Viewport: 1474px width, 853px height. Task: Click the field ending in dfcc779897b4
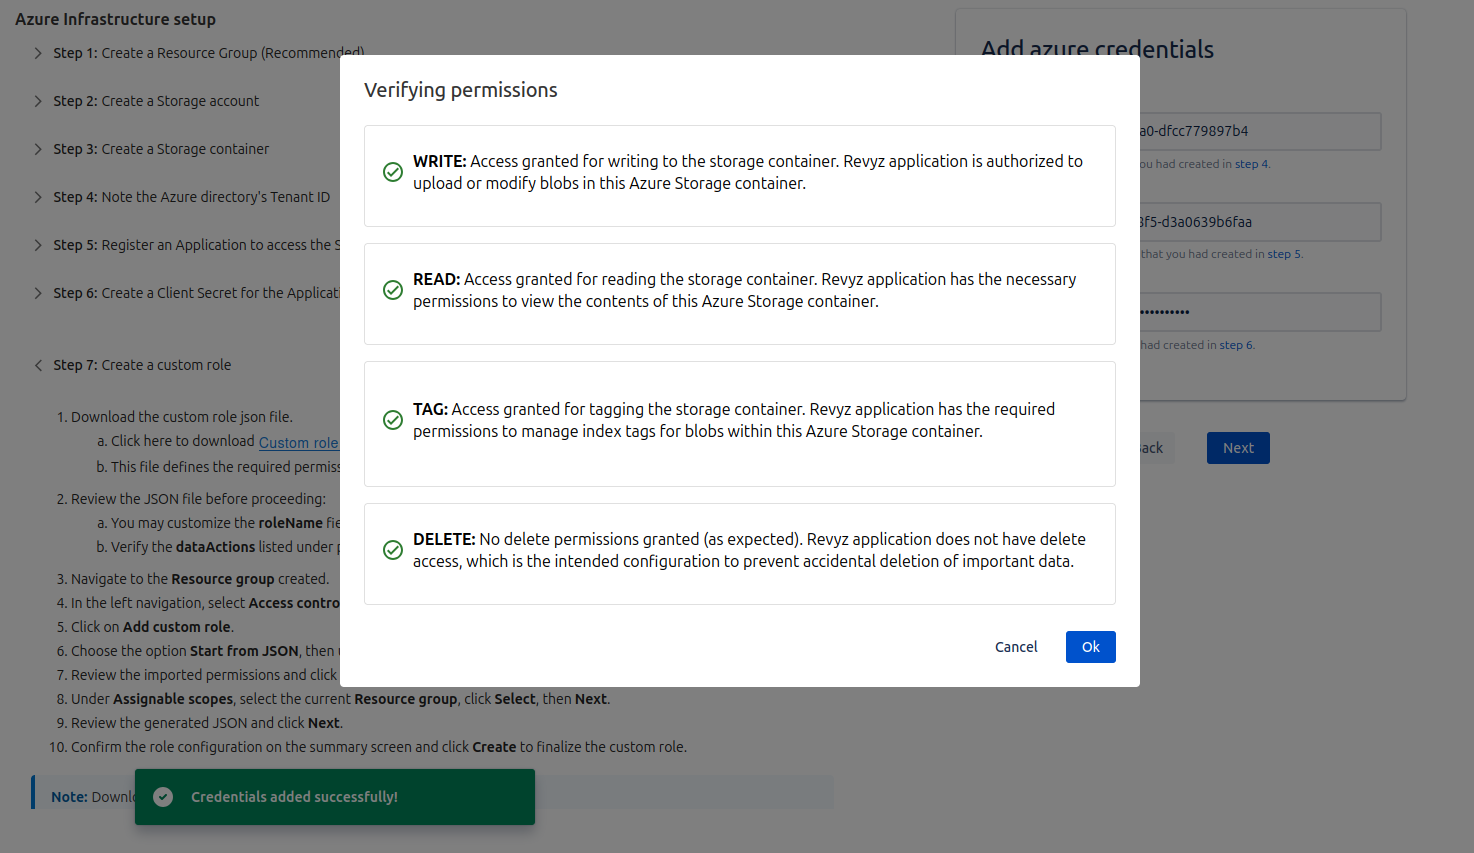(x=1260, y=131)
